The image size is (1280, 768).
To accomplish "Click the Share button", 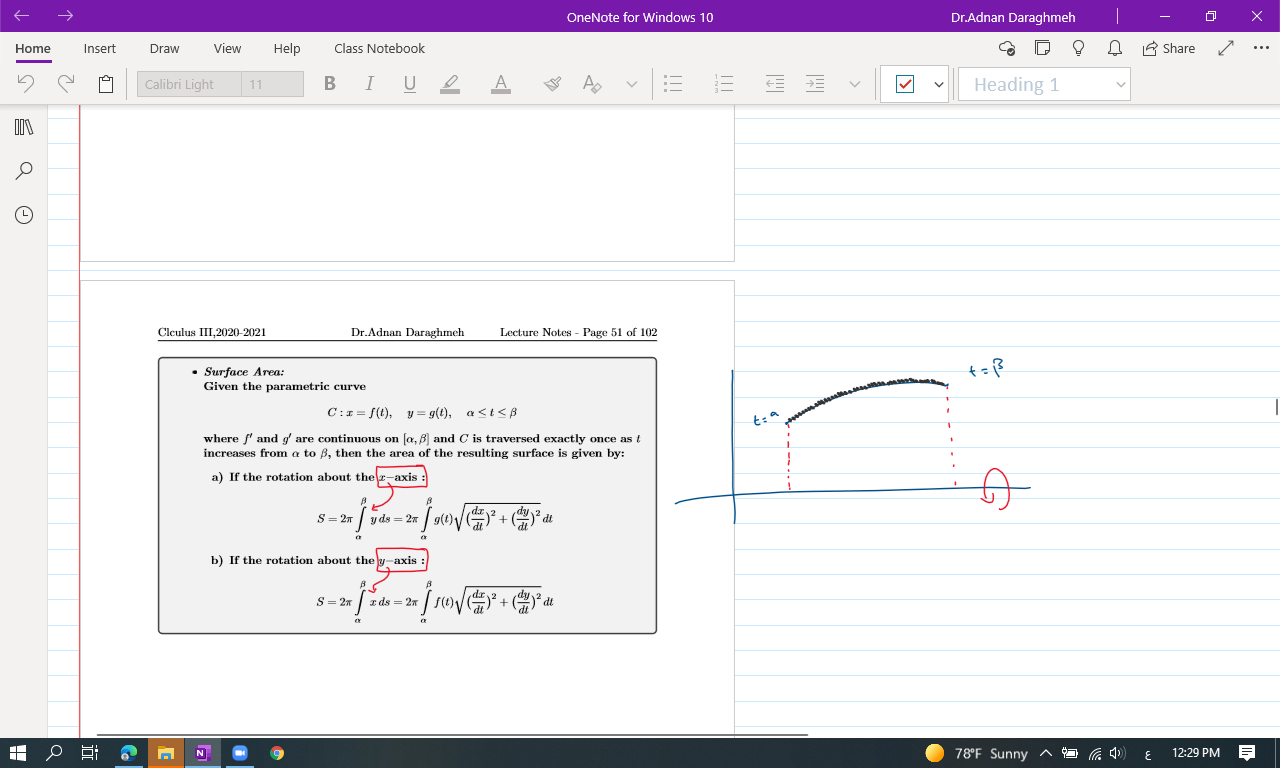I will [x=1168, y=48].
